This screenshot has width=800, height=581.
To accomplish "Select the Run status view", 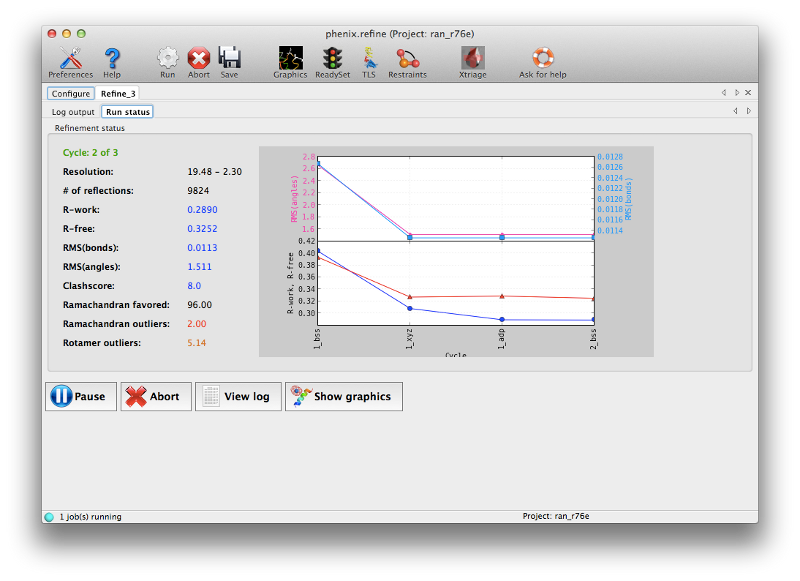I will coord(126,111).
